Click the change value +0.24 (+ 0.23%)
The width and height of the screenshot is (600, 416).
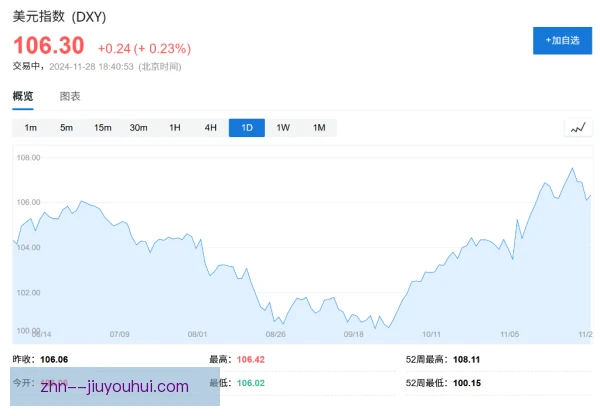pos(144,49)
